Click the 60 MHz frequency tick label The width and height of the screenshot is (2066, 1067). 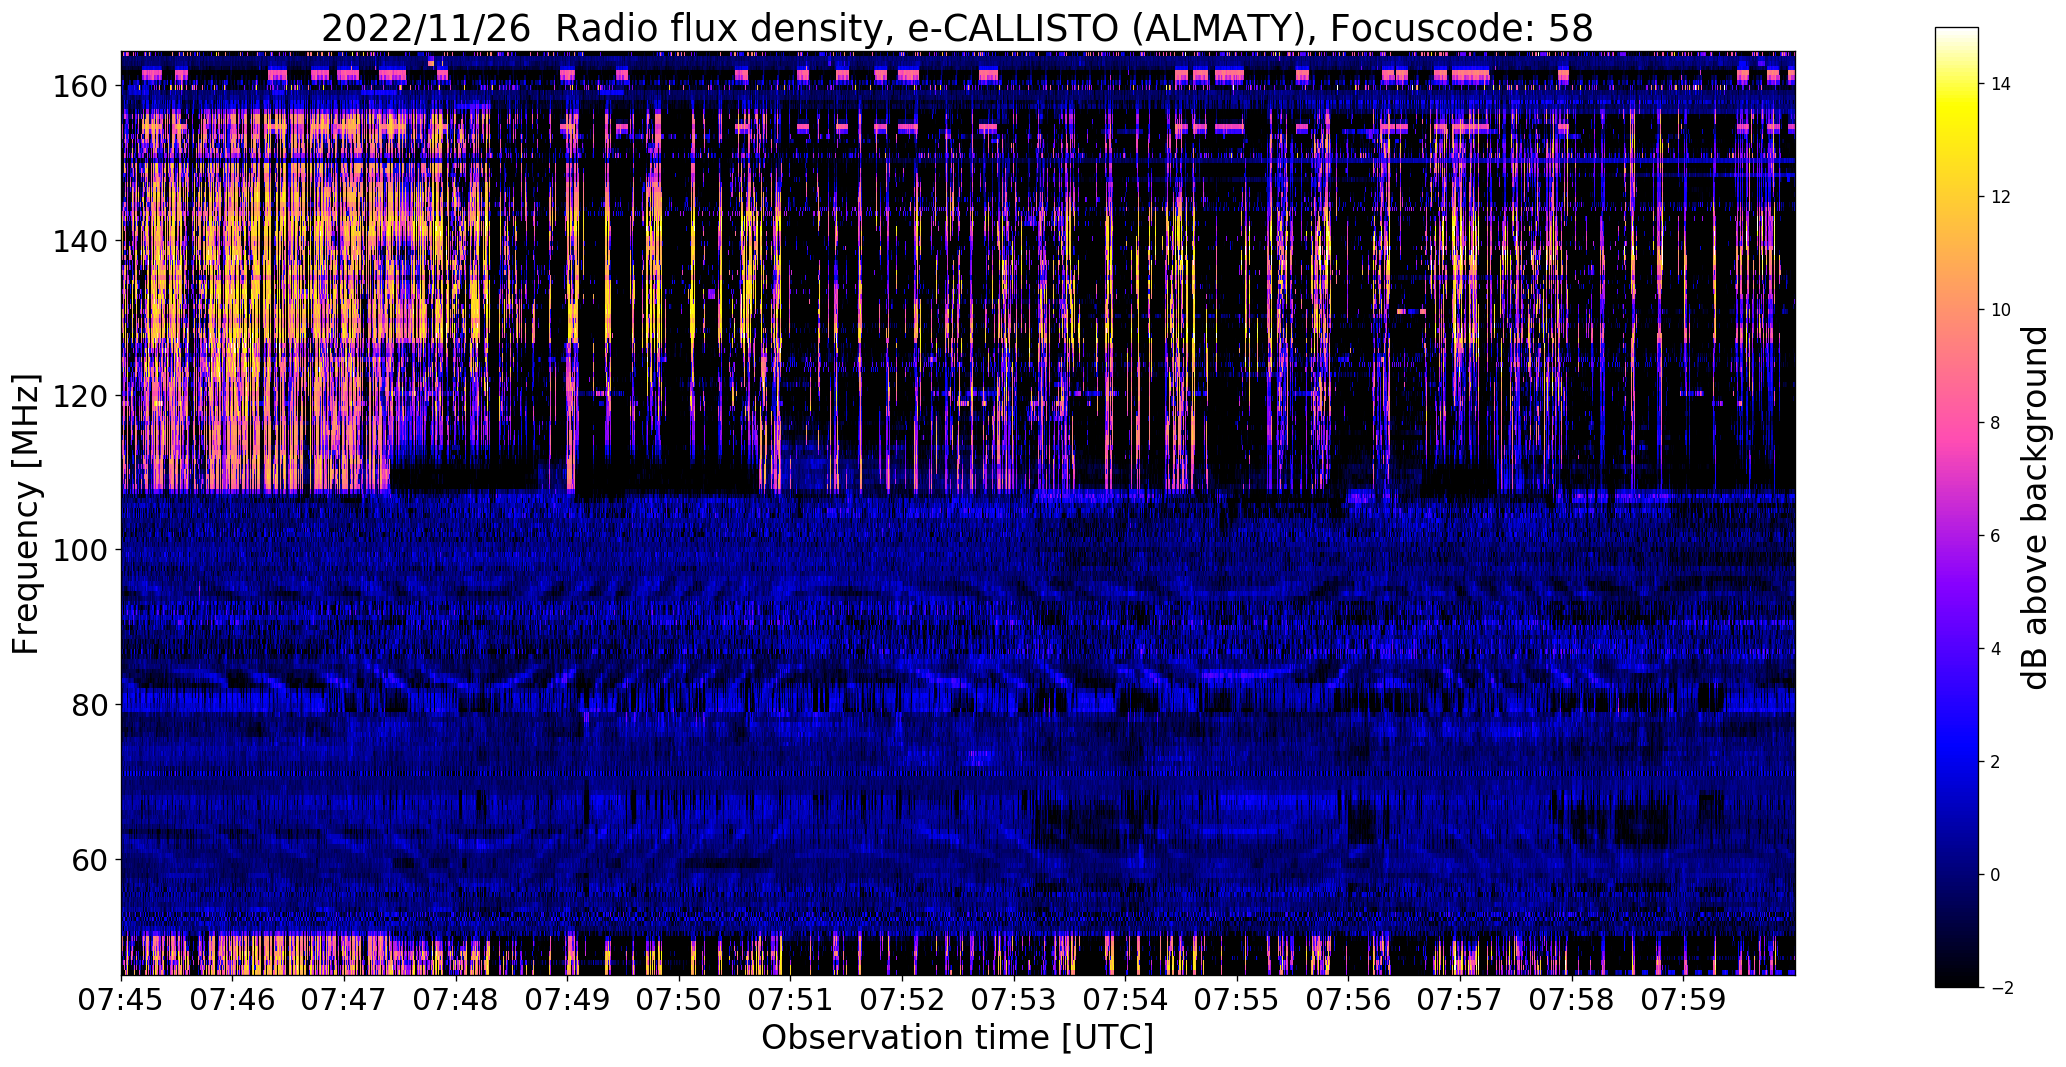click(88, 860)
